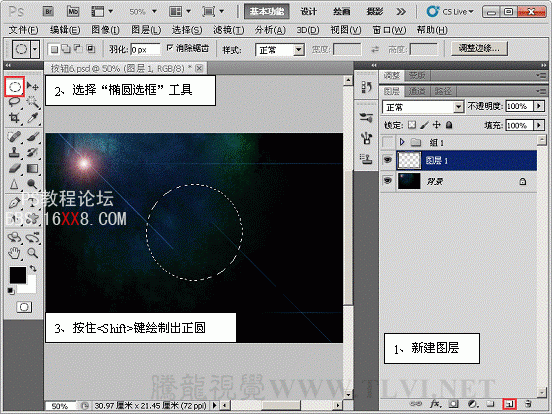The height and width of the screenshot is (414, 552).
Task: Click the foreground color swatch
Action: [x=18, y=275]
